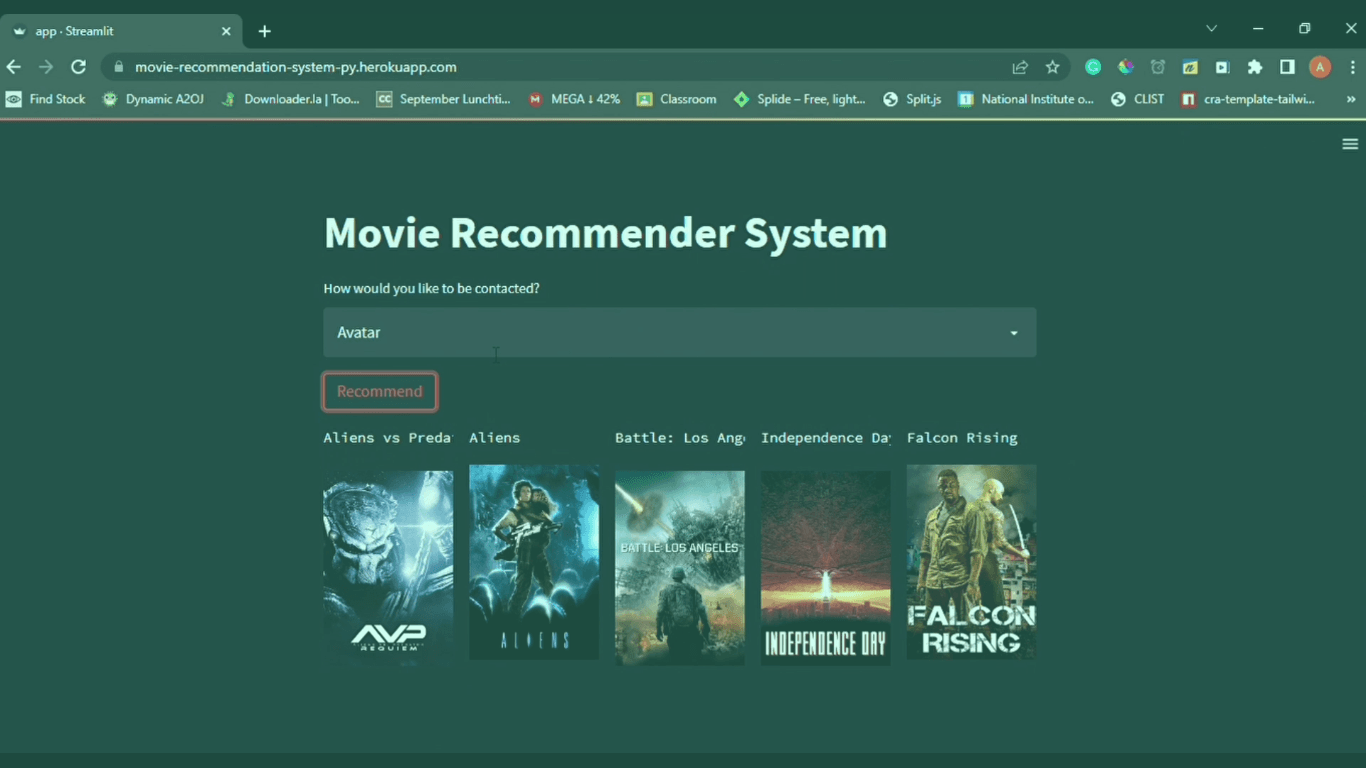
Task: Open the Classroom bookmark
Action: pyautogui.click(x=677, y=99)
